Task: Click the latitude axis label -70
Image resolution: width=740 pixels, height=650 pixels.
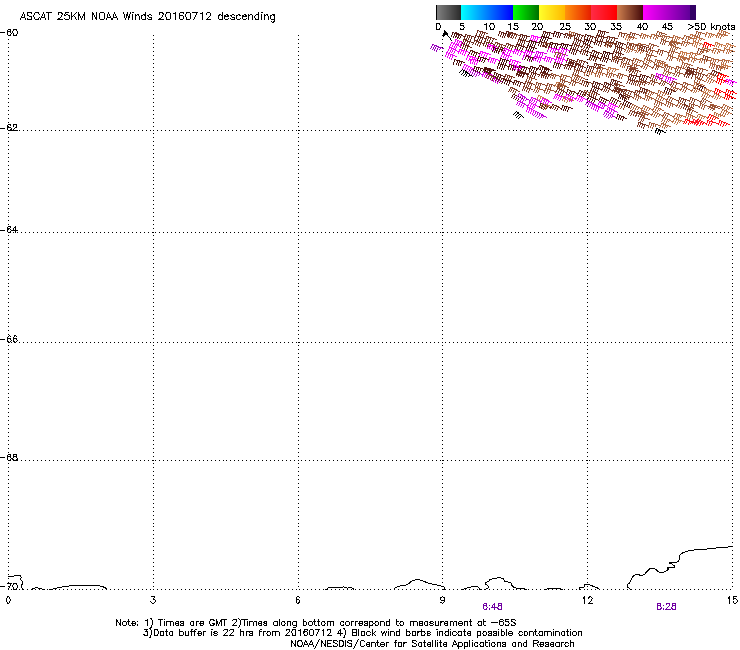Action: pyautogui.click(x=9, y=586)
